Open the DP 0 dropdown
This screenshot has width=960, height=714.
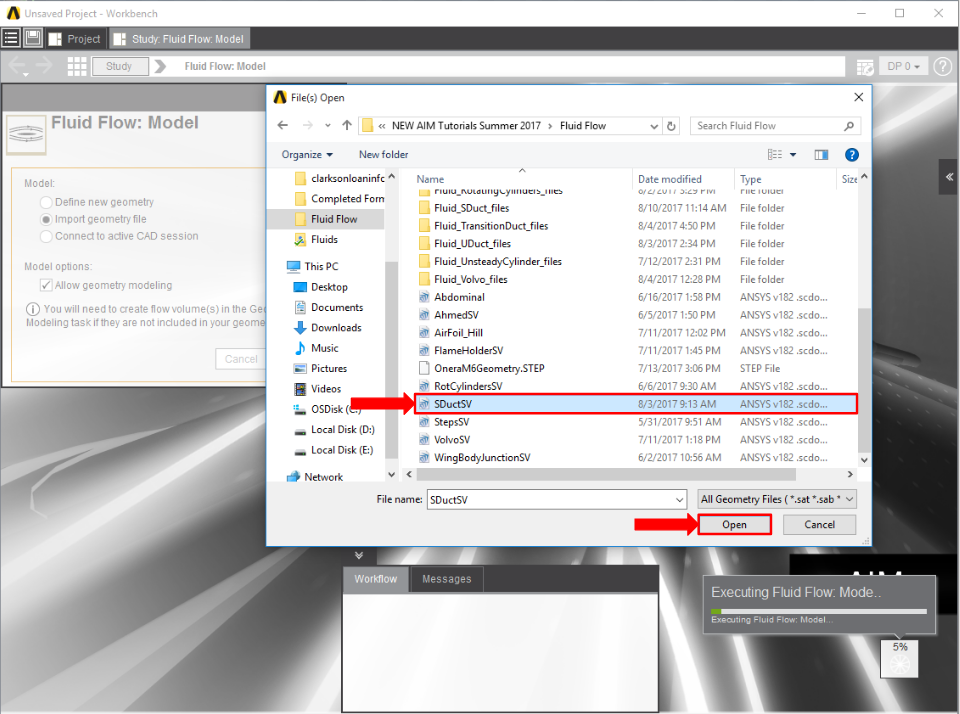pos(904,66)
